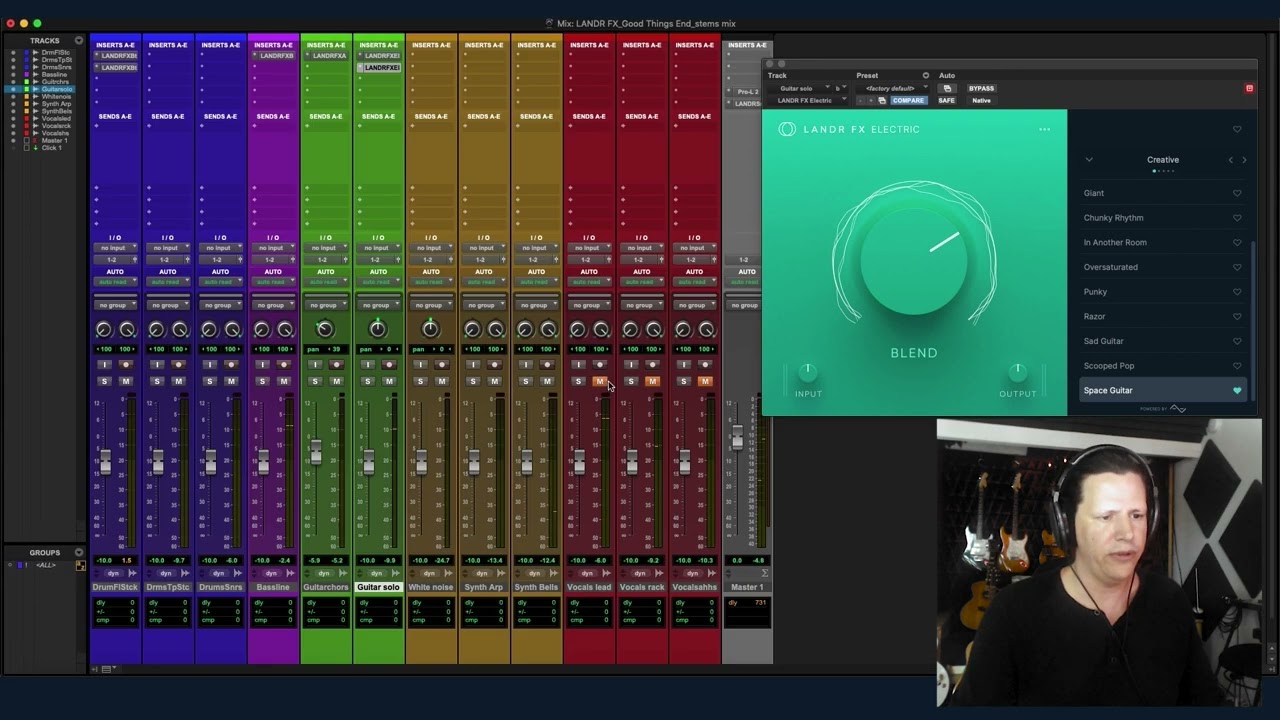Click the INPUT knob in LANDR FX
Image resolution: width=1280 pixels, height=720 pixels.
[x=808, y=372]
